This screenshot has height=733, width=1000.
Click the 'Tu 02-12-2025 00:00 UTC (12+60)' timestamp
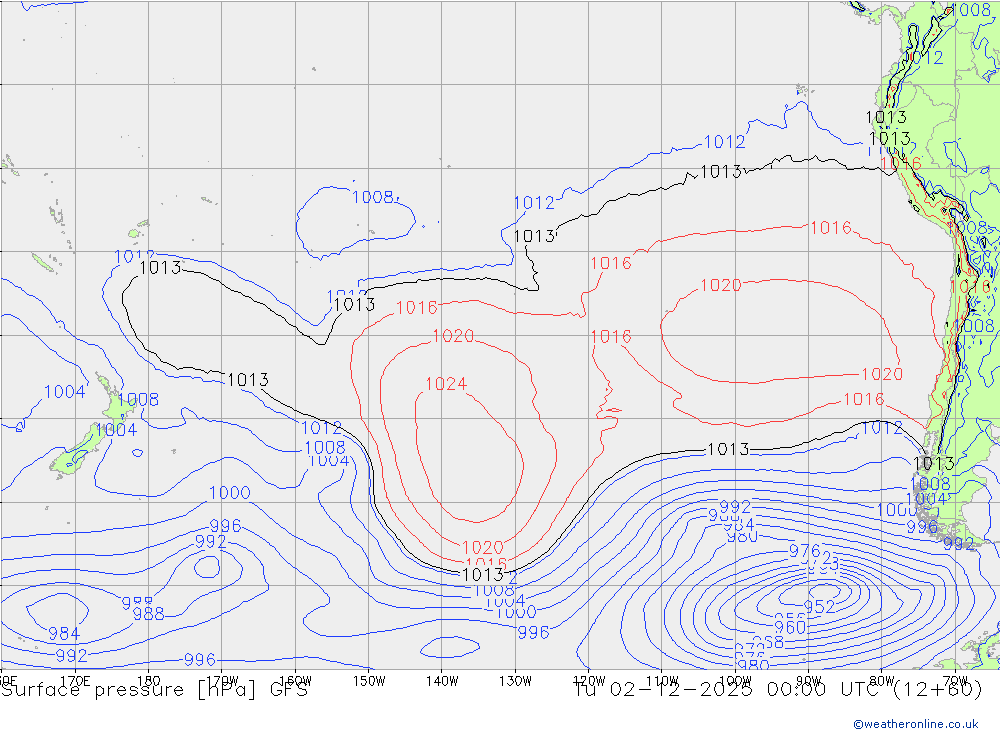coord(778,690)
